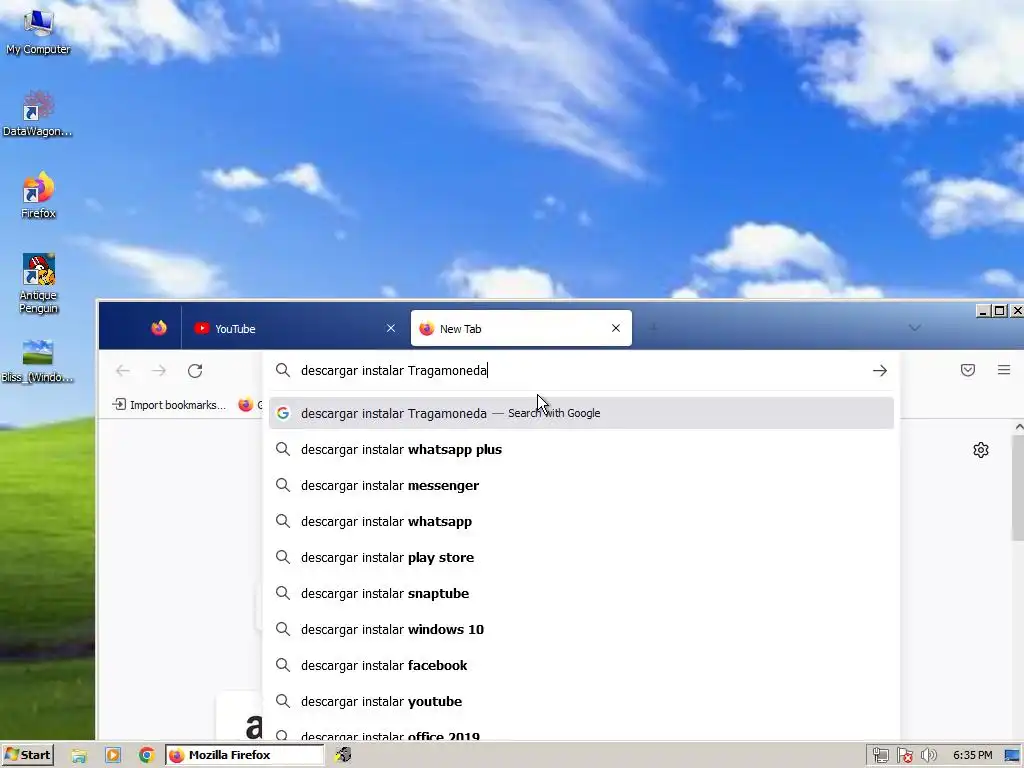The width and height of the screenshot is (1024, 768).
Task: Minimize the Firefox window
Action: click(983, 311)
